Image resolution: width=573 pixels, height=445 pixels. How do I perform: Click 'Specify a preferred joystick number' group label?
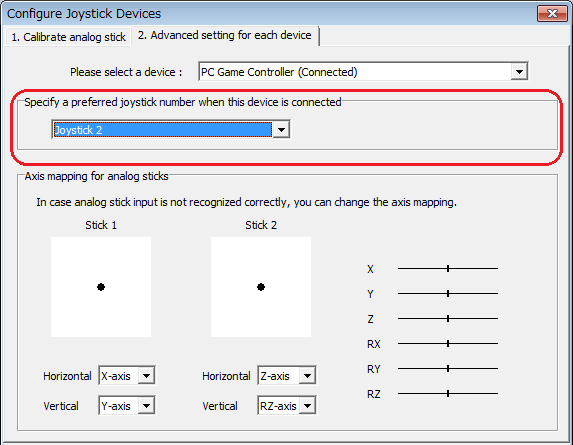click(x=183, y=102)
